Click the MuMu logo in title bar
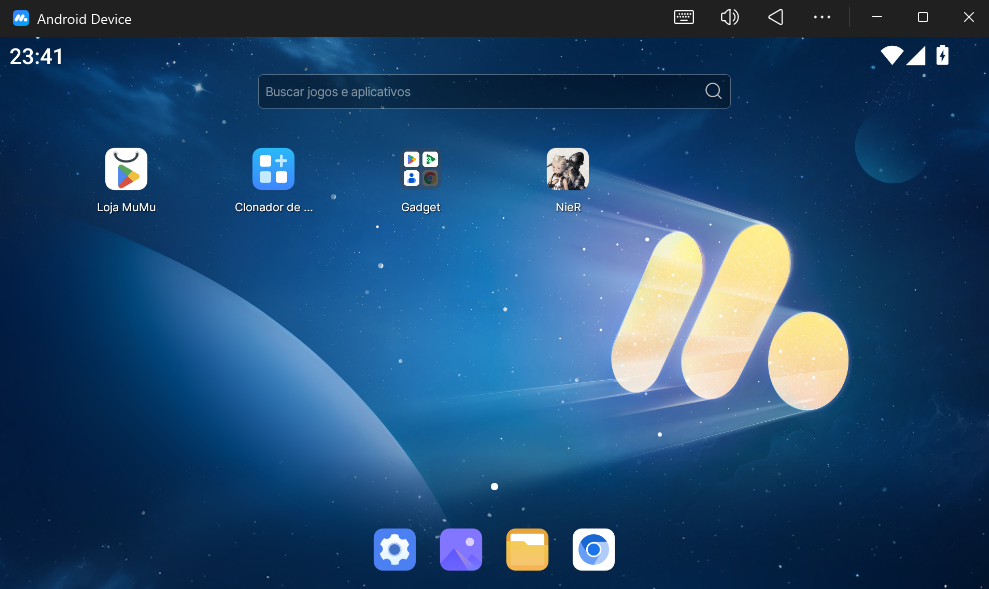This screenshot has width=989, height=589. click(x=21, y=18)
